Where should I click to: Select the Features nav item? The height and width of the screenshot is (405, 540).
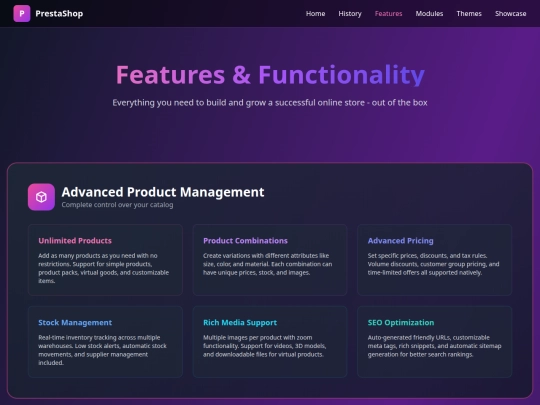point(388,13)
